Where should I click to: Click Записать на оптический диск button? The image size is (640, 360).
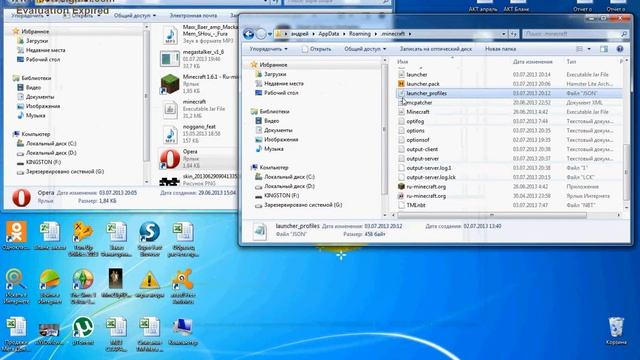coord(436,49)
